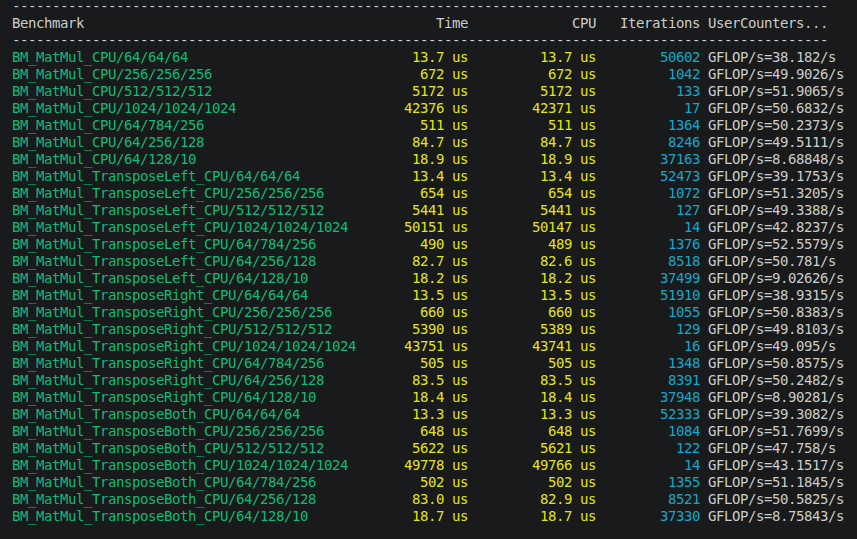This screenshot has height=539, width=857.
Task: Select benchmark name BM_MatMul_CPU/64/128/10
Action: tap(104, 159)
